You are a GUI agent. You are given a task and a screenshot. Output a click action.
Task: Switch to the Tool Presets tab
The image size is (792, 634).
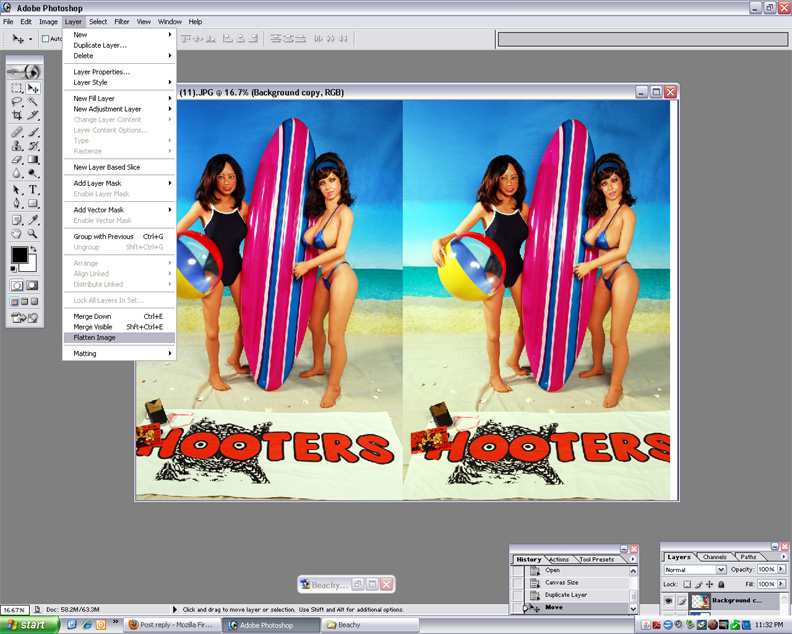point(597,559)
